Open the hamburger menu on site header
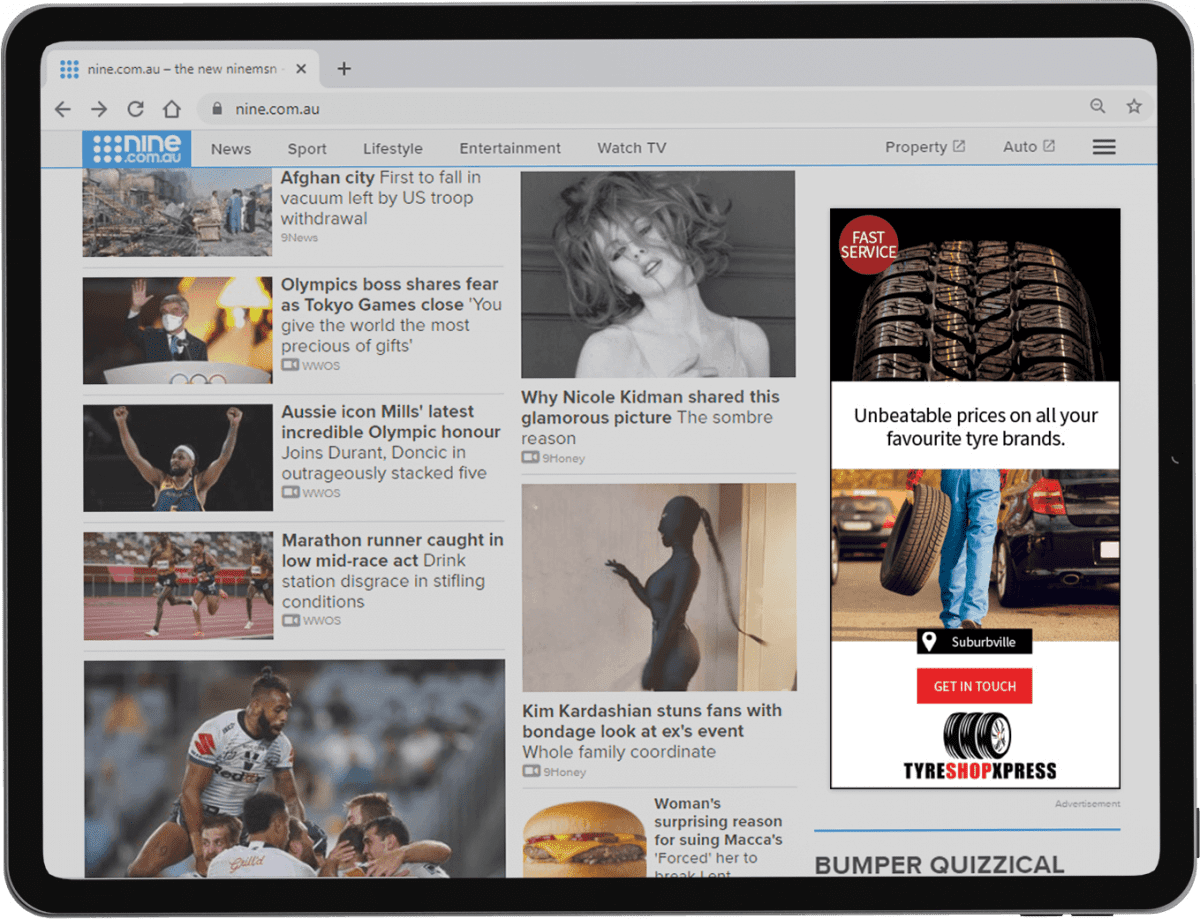 (1103, 147)
